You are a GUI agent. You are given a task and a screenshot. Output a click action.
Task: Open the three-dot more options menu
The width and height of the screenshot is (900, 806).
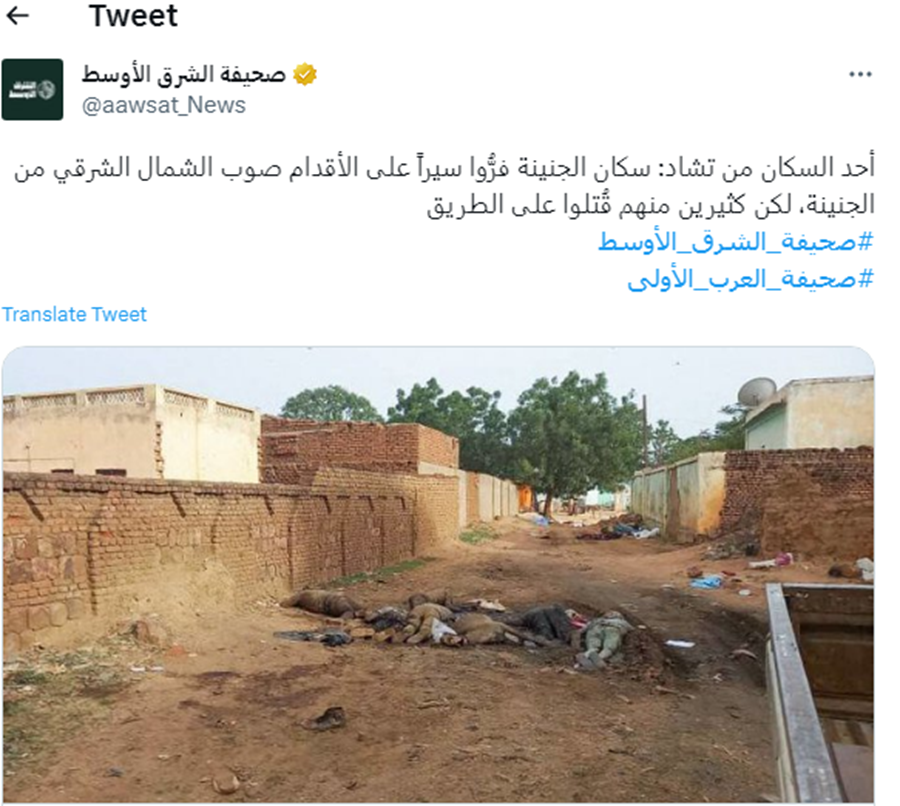pyautogui.click(x=860, y=74)
